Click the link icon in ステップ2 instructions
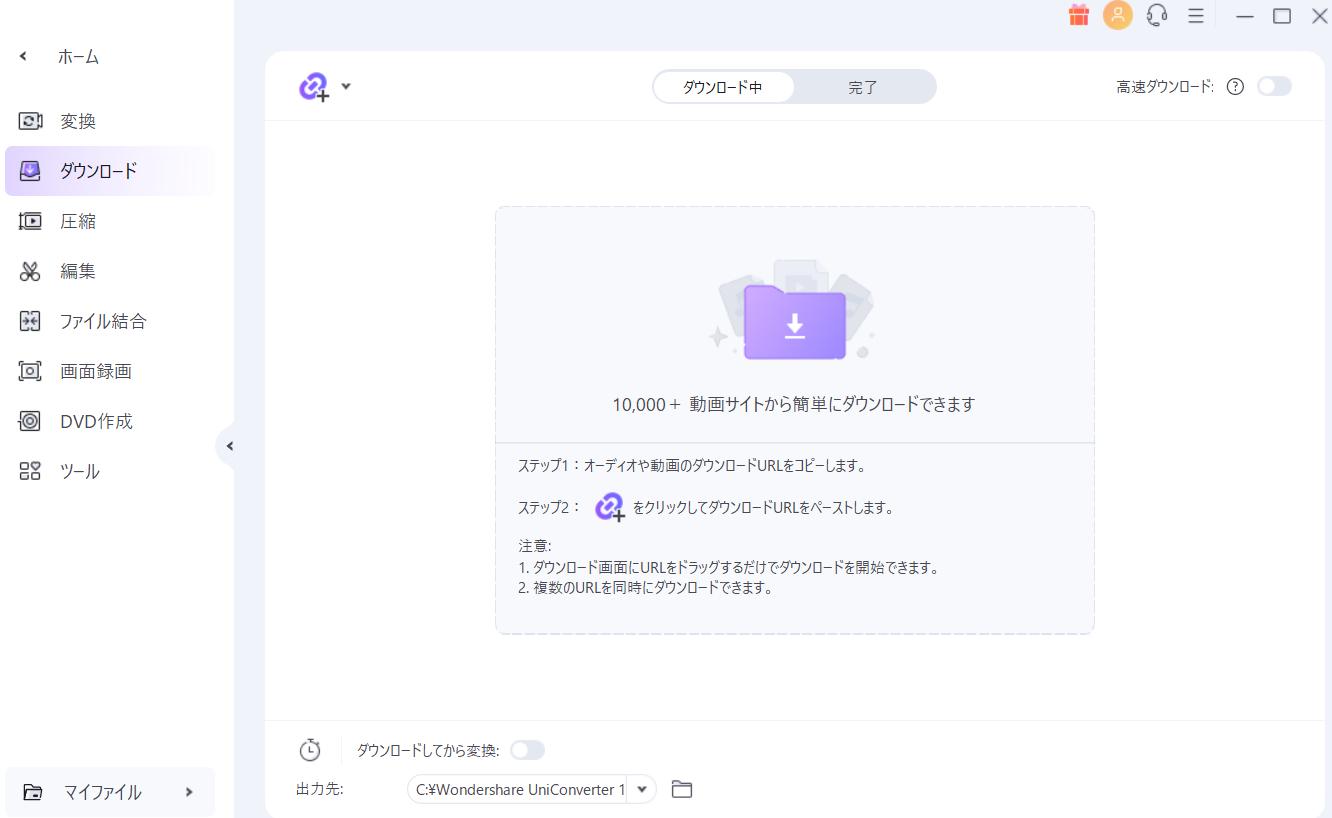The width and height of the screenshot is (1332, 818). point(609,507)
